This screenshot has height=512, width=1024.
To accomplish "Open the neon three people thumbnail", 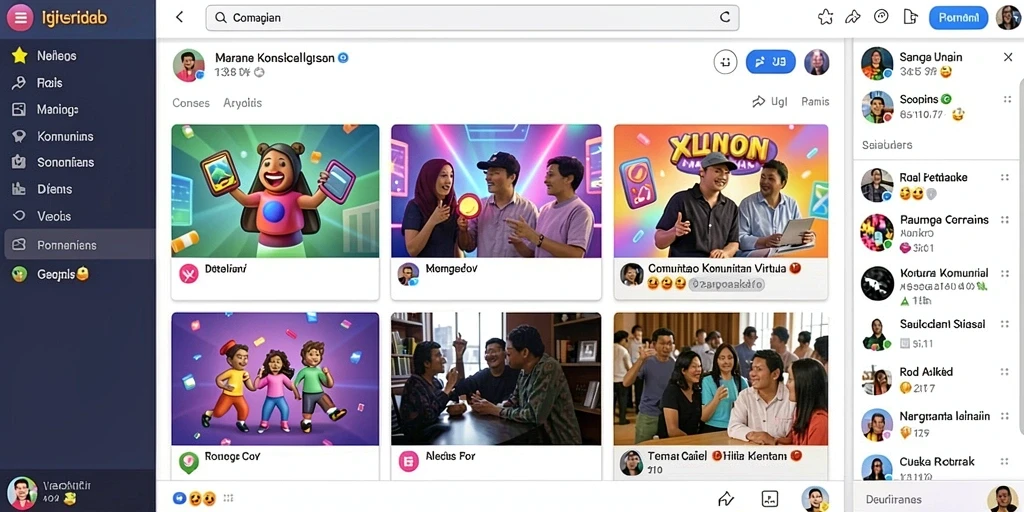I will tap(496, 191).
